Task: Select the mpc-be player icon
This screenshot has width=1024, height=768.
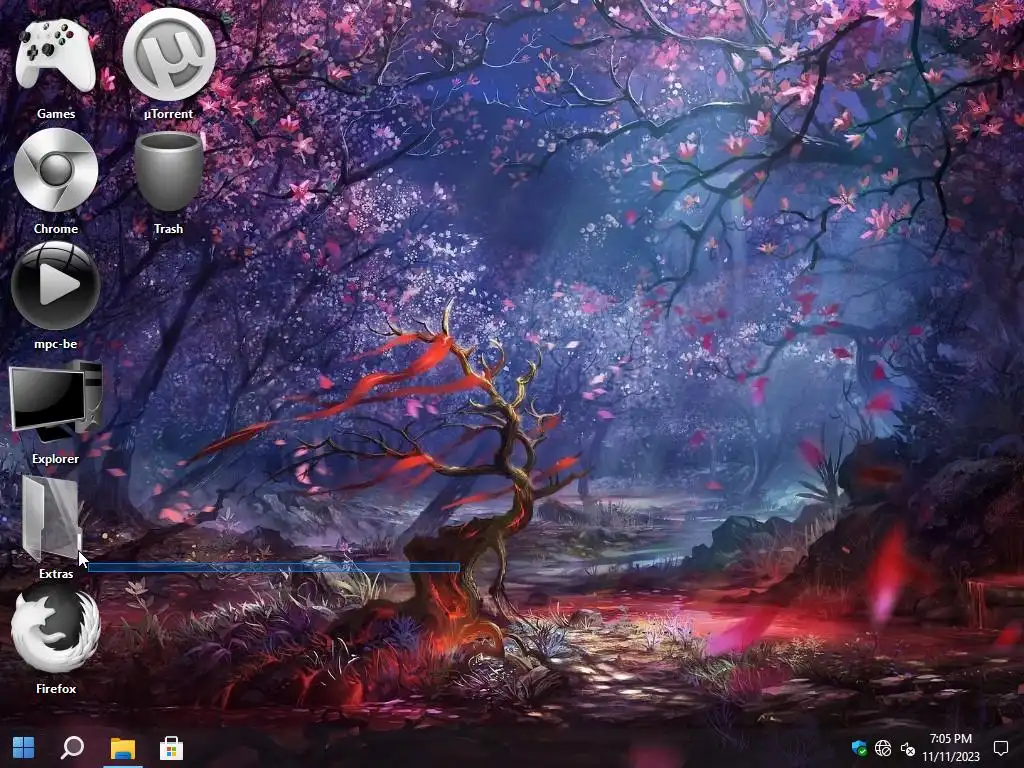Action: coord(56,285)
